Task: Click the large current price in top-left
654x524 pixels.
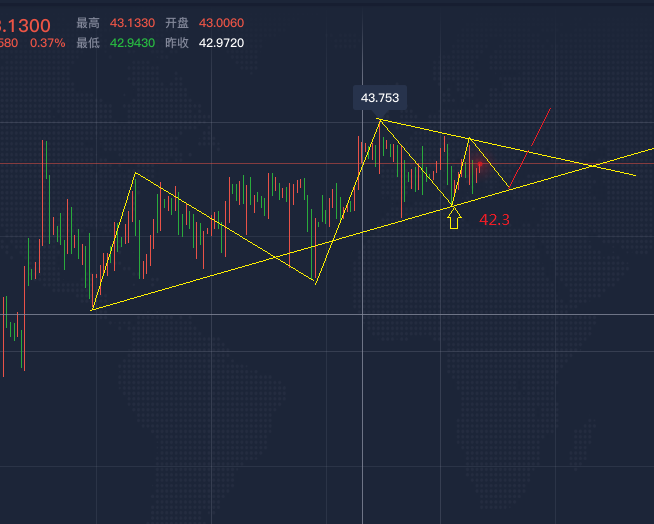Action: click(x=25, y=22)
